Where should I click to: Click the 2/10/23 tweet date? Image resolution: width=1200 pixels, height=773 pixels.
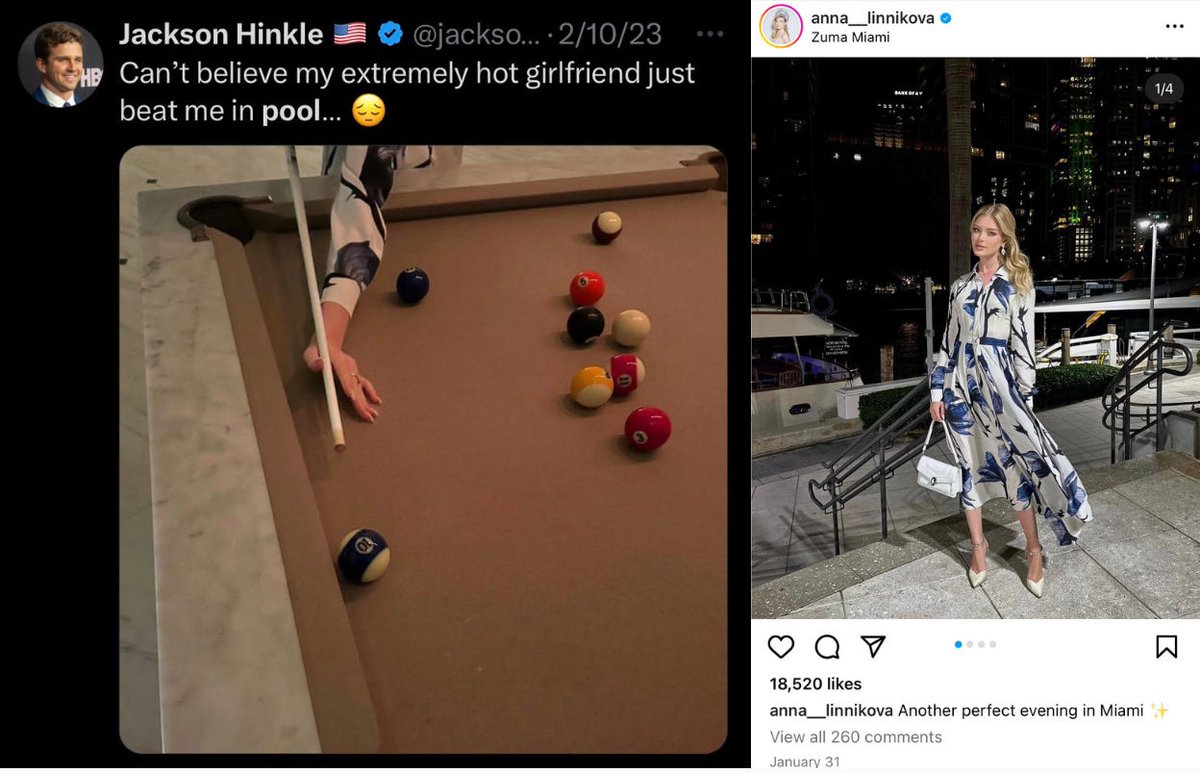click(610, 34)
